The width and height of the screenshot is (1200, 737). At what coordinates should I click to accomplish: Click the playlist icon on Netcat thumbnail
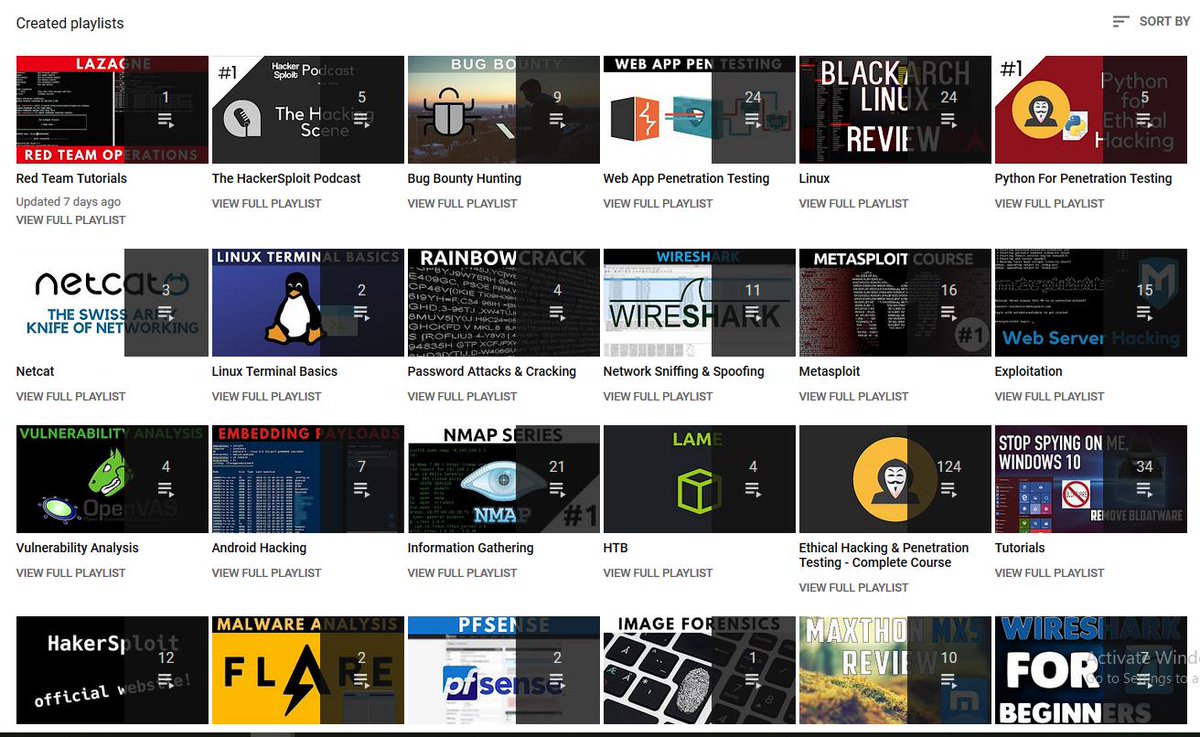166,313
